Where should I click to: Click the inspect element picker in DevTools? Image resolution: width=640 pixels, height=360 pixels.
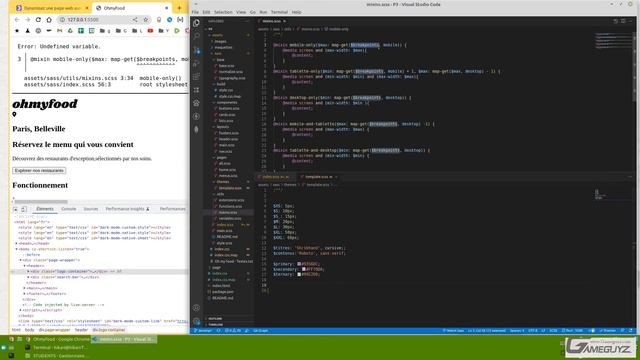[x=16, y=209]
